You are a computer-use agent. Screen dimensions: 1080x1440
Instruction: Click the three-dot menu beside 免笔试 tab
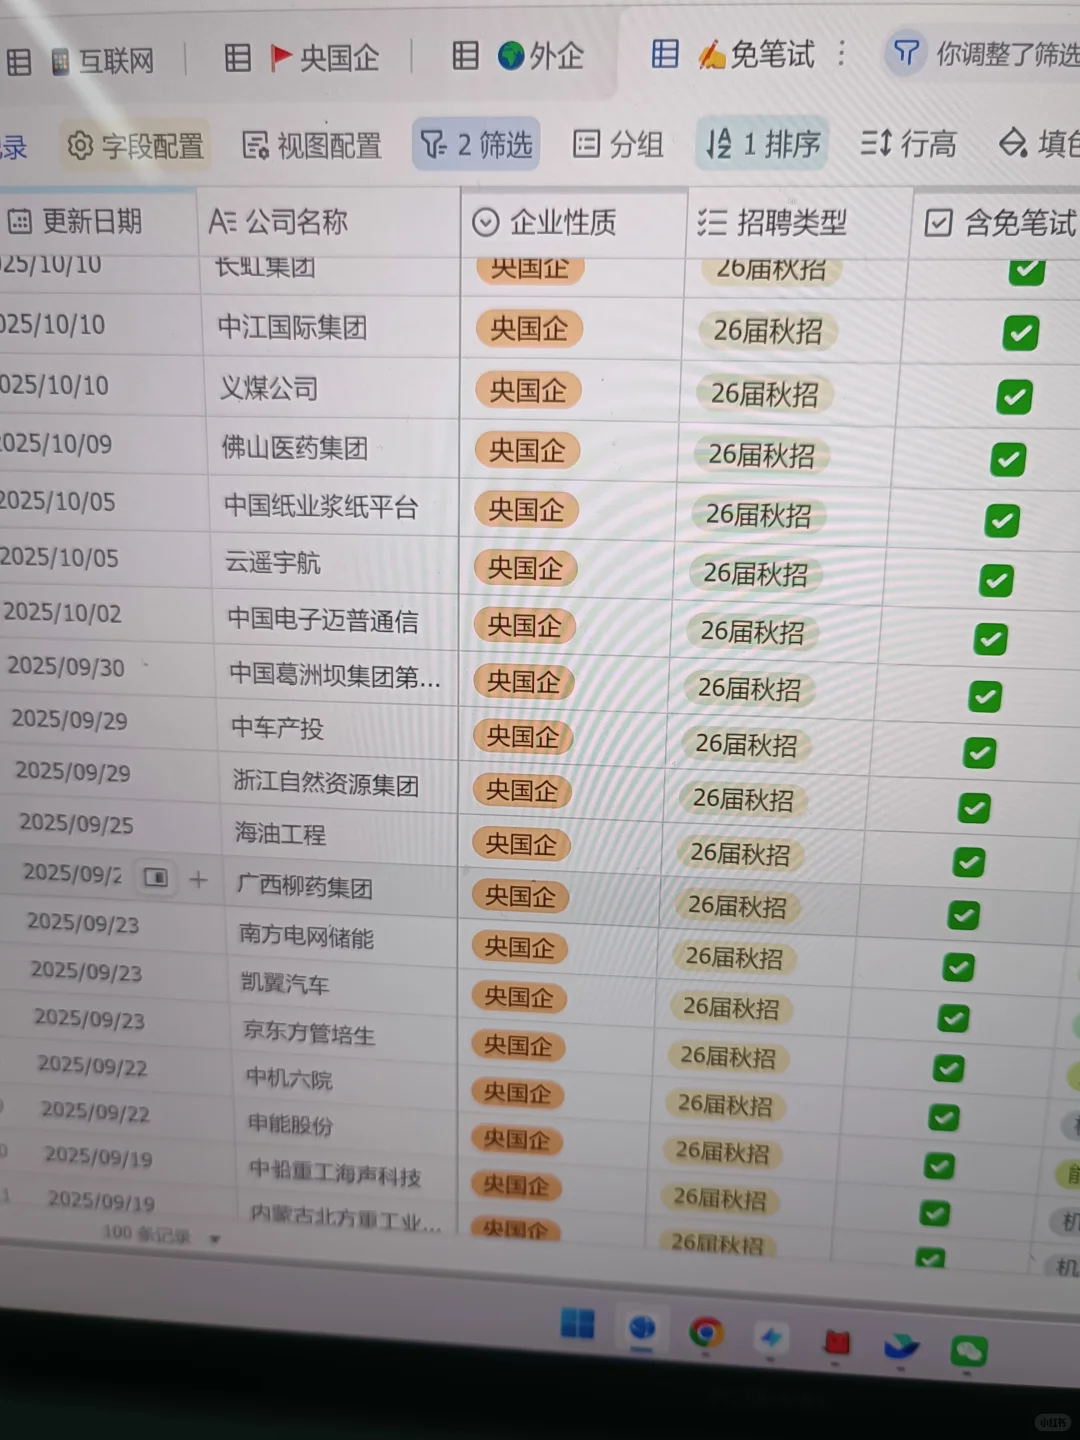tap(841, 53)
